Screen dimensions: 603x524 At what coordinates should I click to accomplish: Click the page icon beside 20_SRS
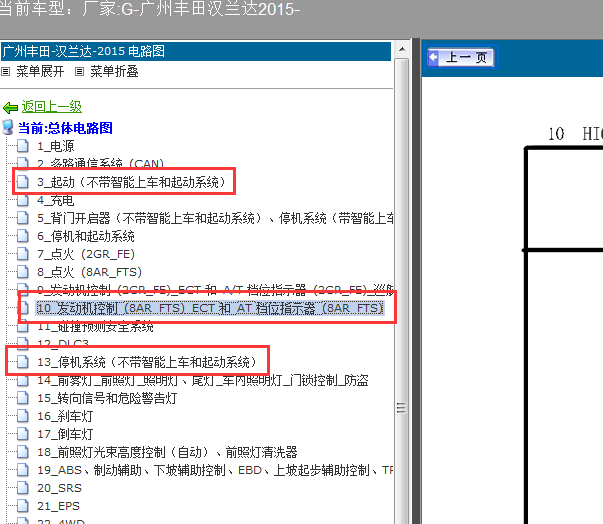(23, 488)
